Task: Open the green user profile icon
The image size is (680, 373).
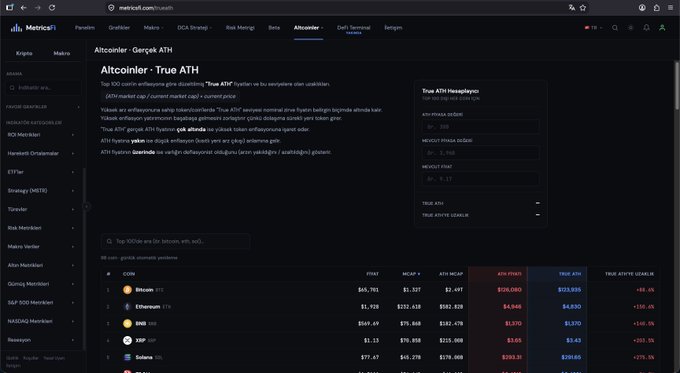Action: (x=662, y=28)
